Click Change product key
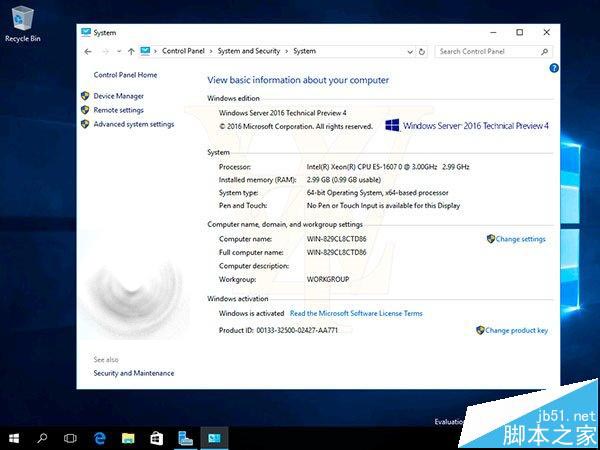600x450 pixels. 517,330
